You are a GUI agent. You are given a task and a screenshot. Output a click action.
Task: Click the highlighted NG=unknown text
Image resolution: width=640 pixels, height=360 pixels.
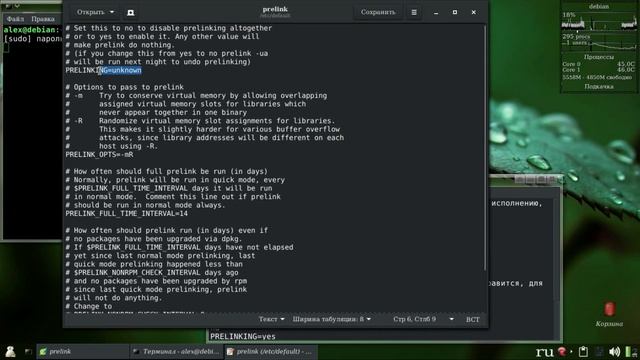[120, 71]
